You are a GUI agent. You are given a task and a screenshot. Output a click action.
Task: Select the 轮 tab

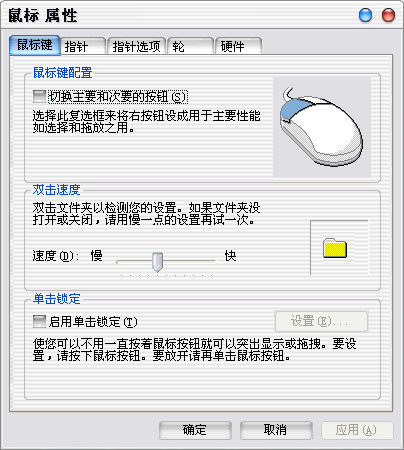click(190, 46)
